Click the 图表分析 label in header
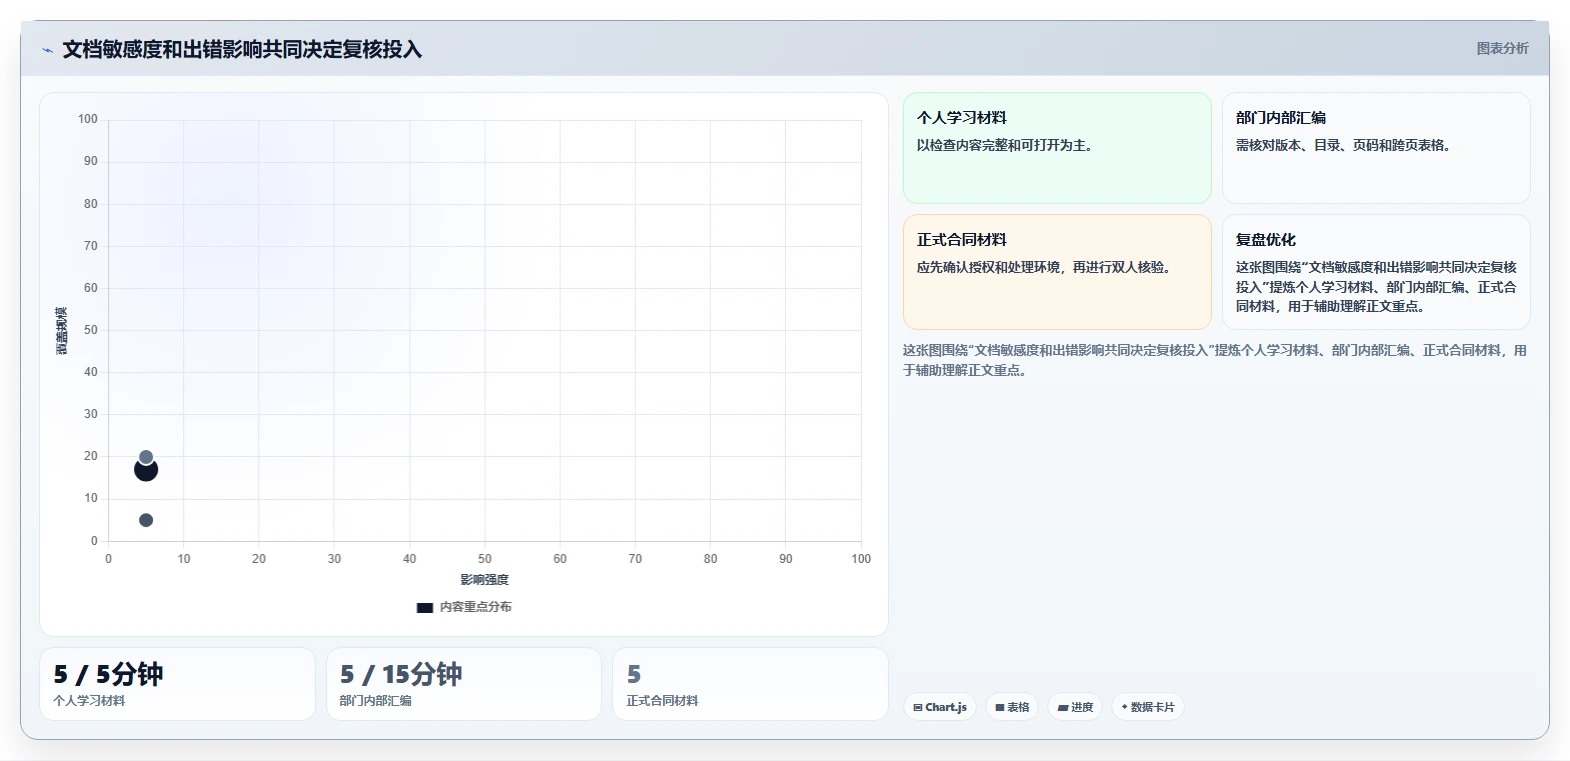This screenshot has height=761, width=1570. pos(1502,48)
